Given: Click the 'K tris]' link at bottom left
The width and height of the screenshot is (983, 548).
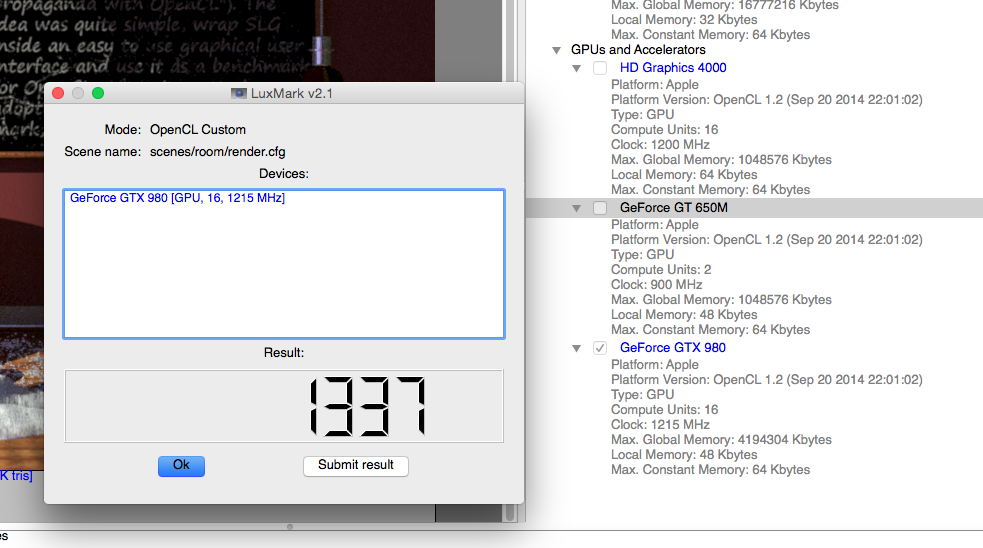Looking at the screenshot, I should [x=16, y=476].
